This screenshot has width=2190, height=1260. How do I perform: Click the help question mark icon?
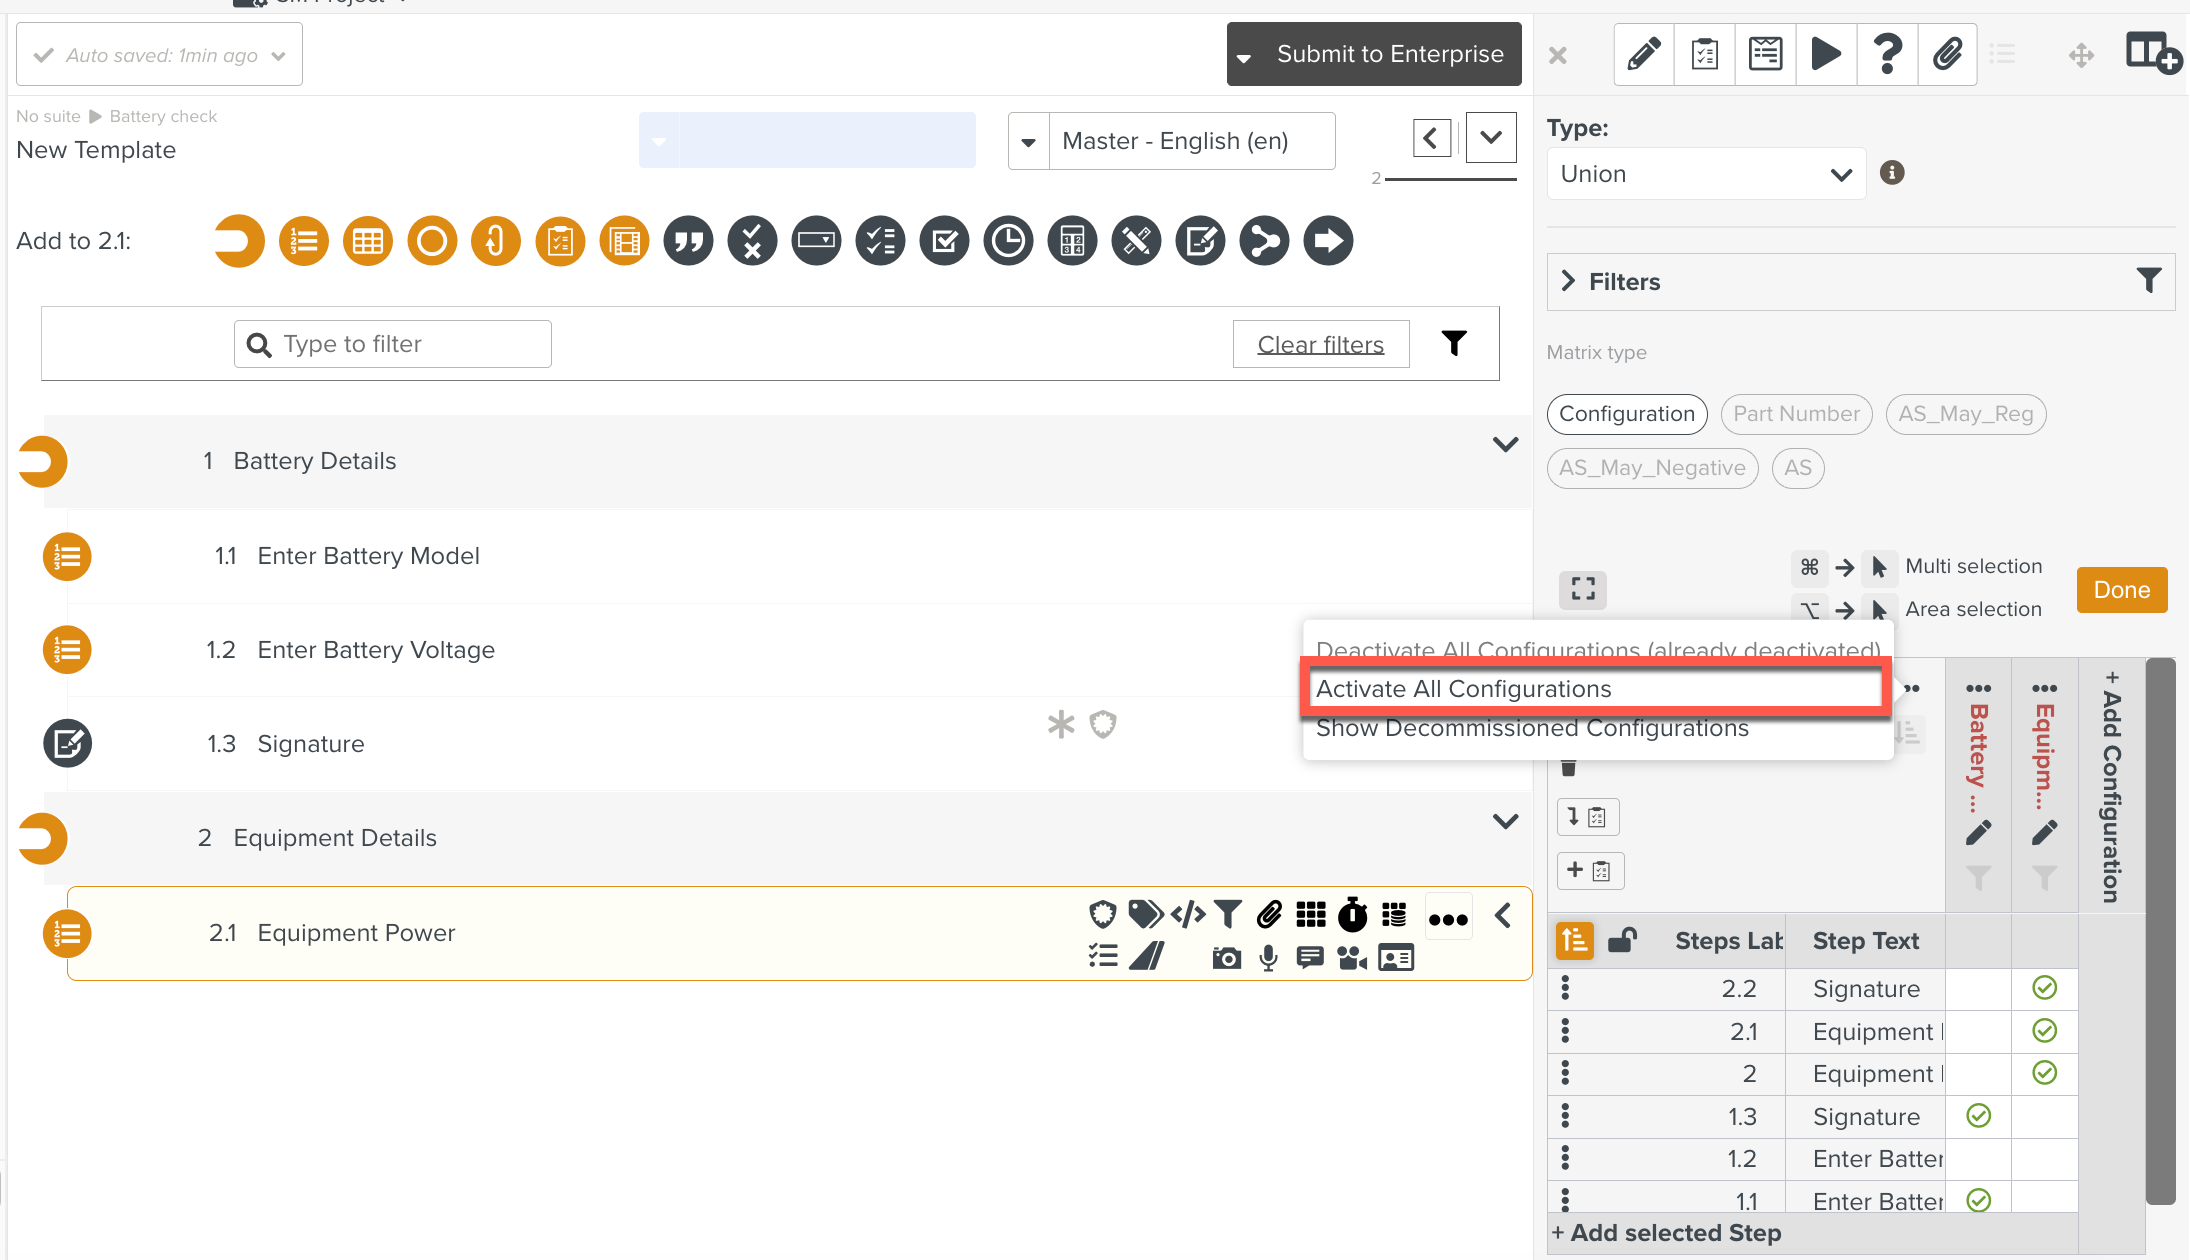(1887, 54)
